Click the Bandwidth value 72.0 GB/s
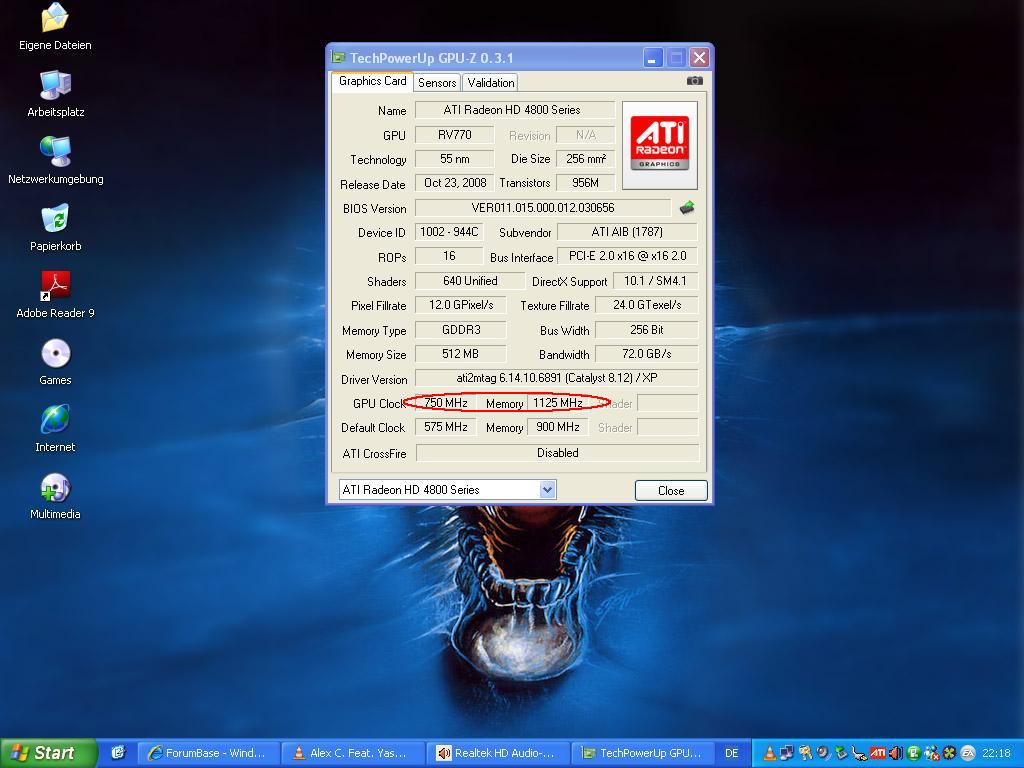1024x768 pixels. (647, 354)
